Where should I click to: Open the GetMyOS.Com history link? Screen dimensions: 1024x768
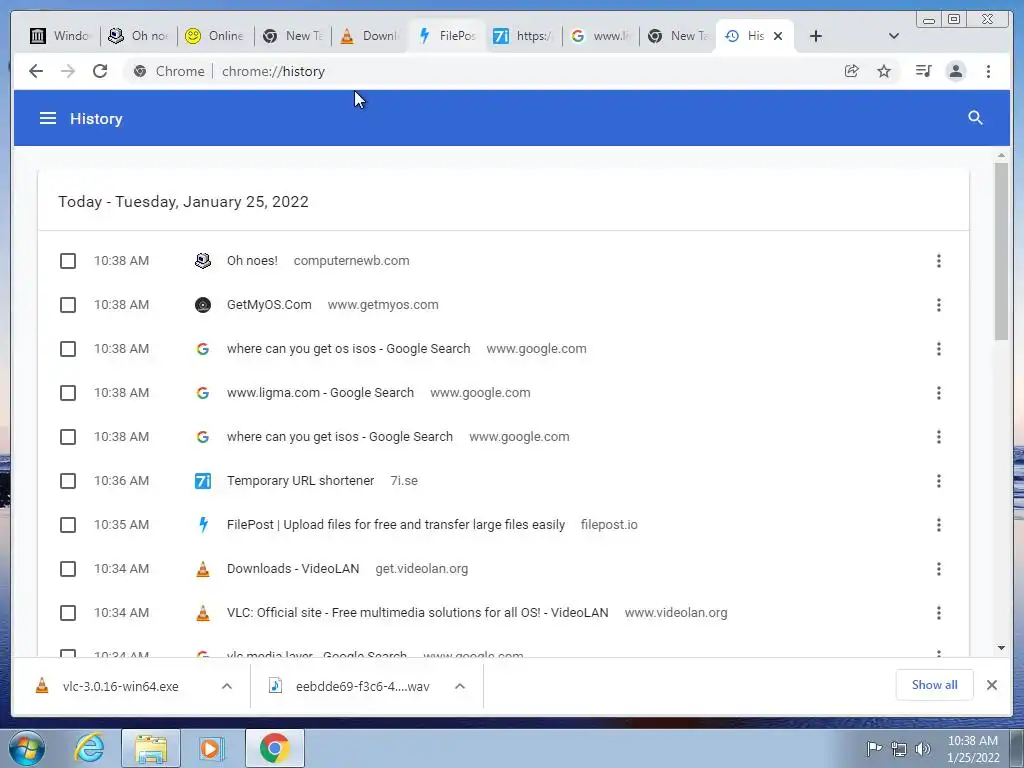269,305
